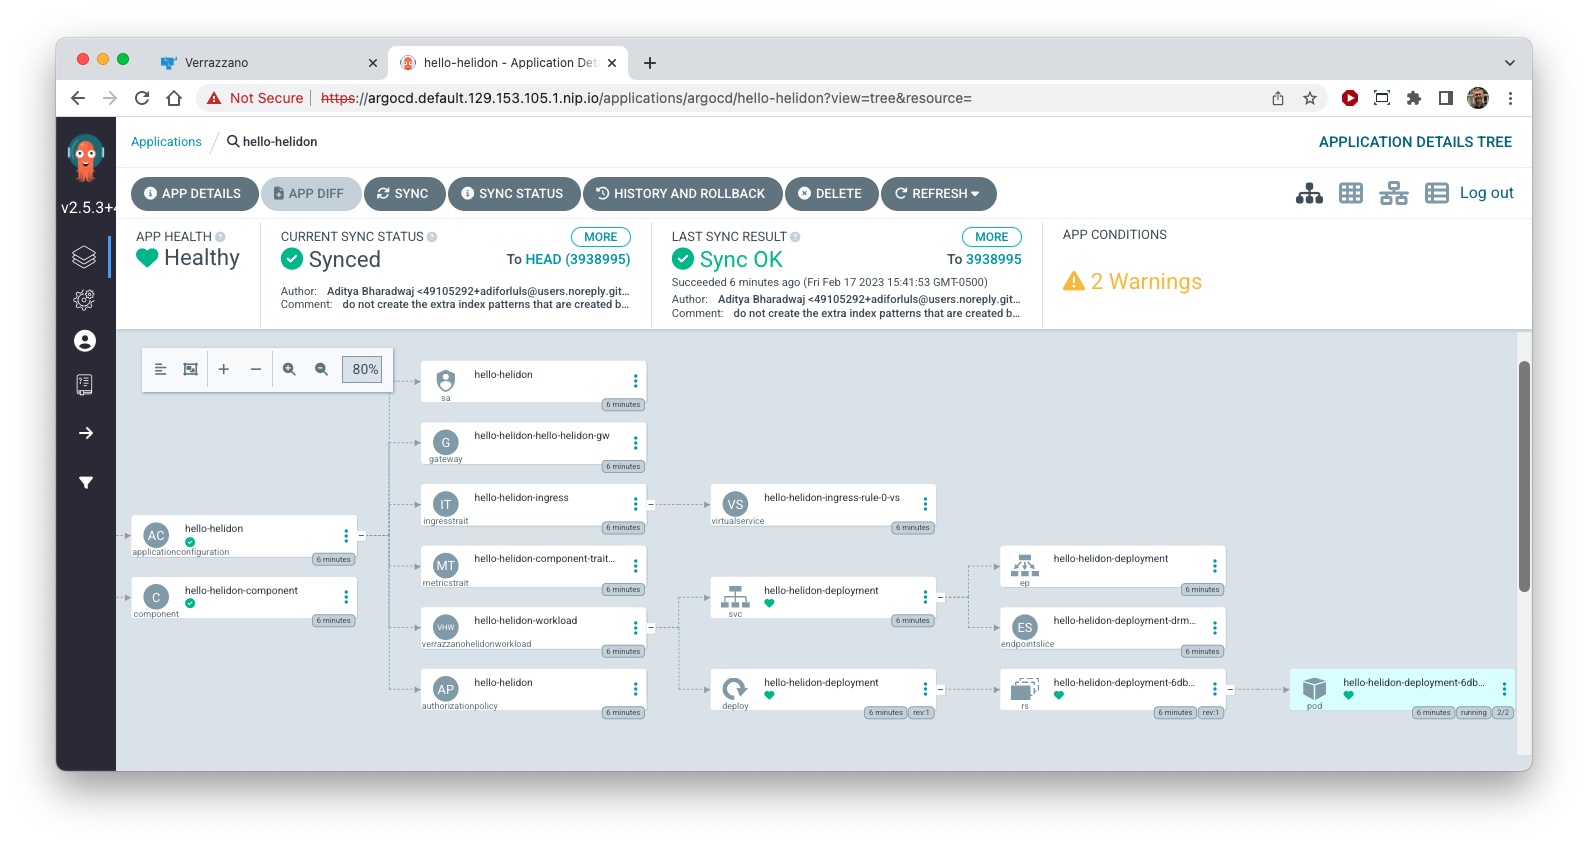Click compact nodes alignment icon
The image size is (1588, 845).
[160, 369]
